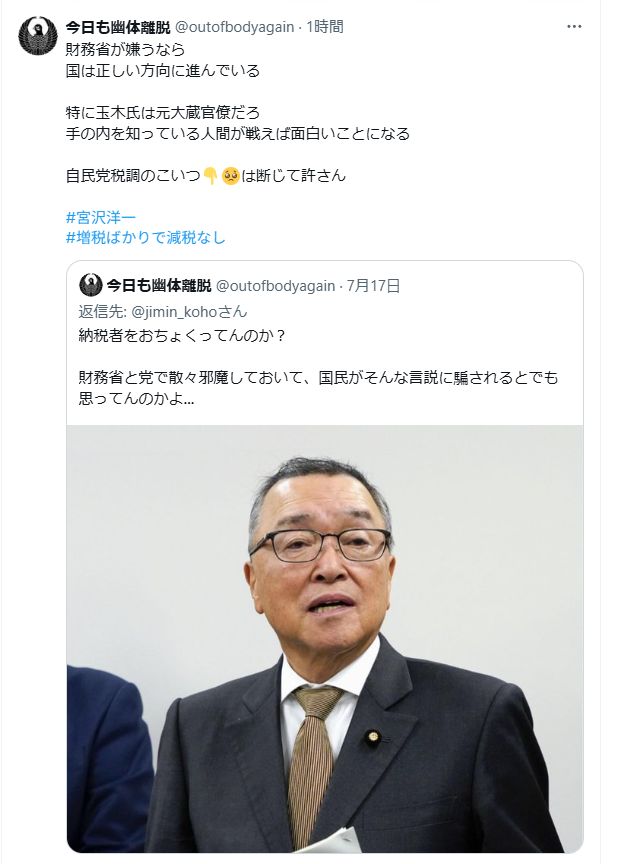631x864 pixels.
Task: Click the pointing-down hand emoji
Action: coord(211,176)
